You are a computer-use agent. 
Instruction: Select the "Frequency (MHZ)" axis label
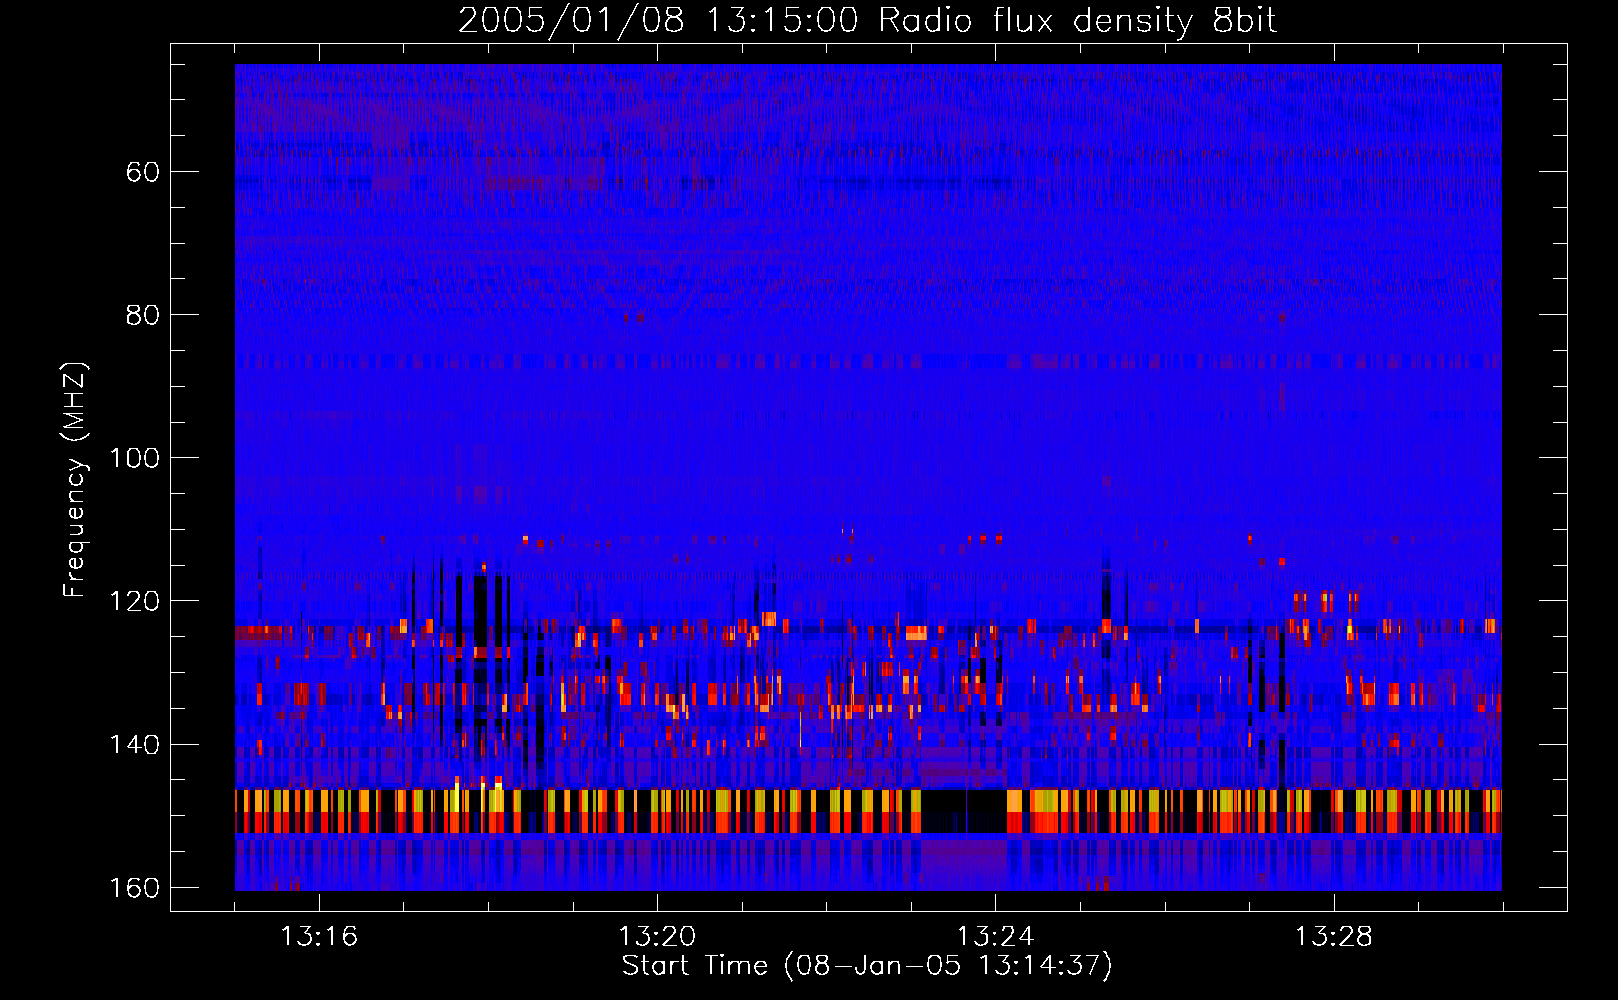(75, 479)
